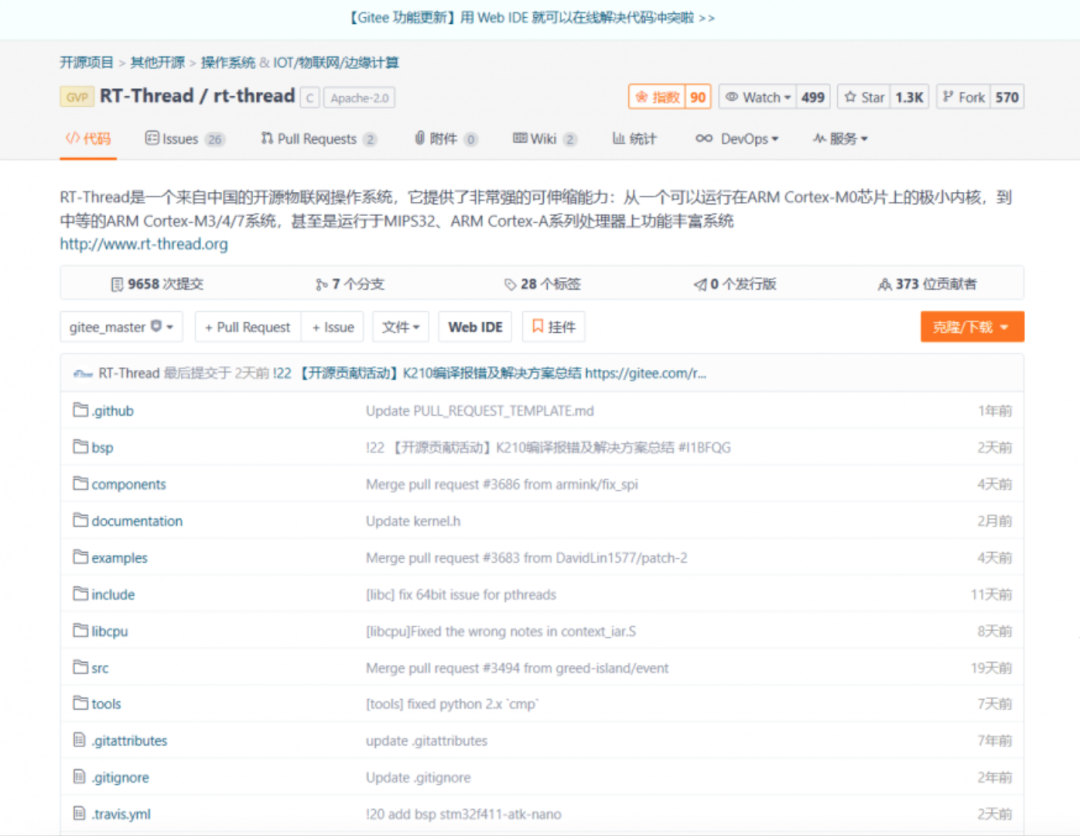
Task: Click the bsp folder icon
Action: (81, 447)
